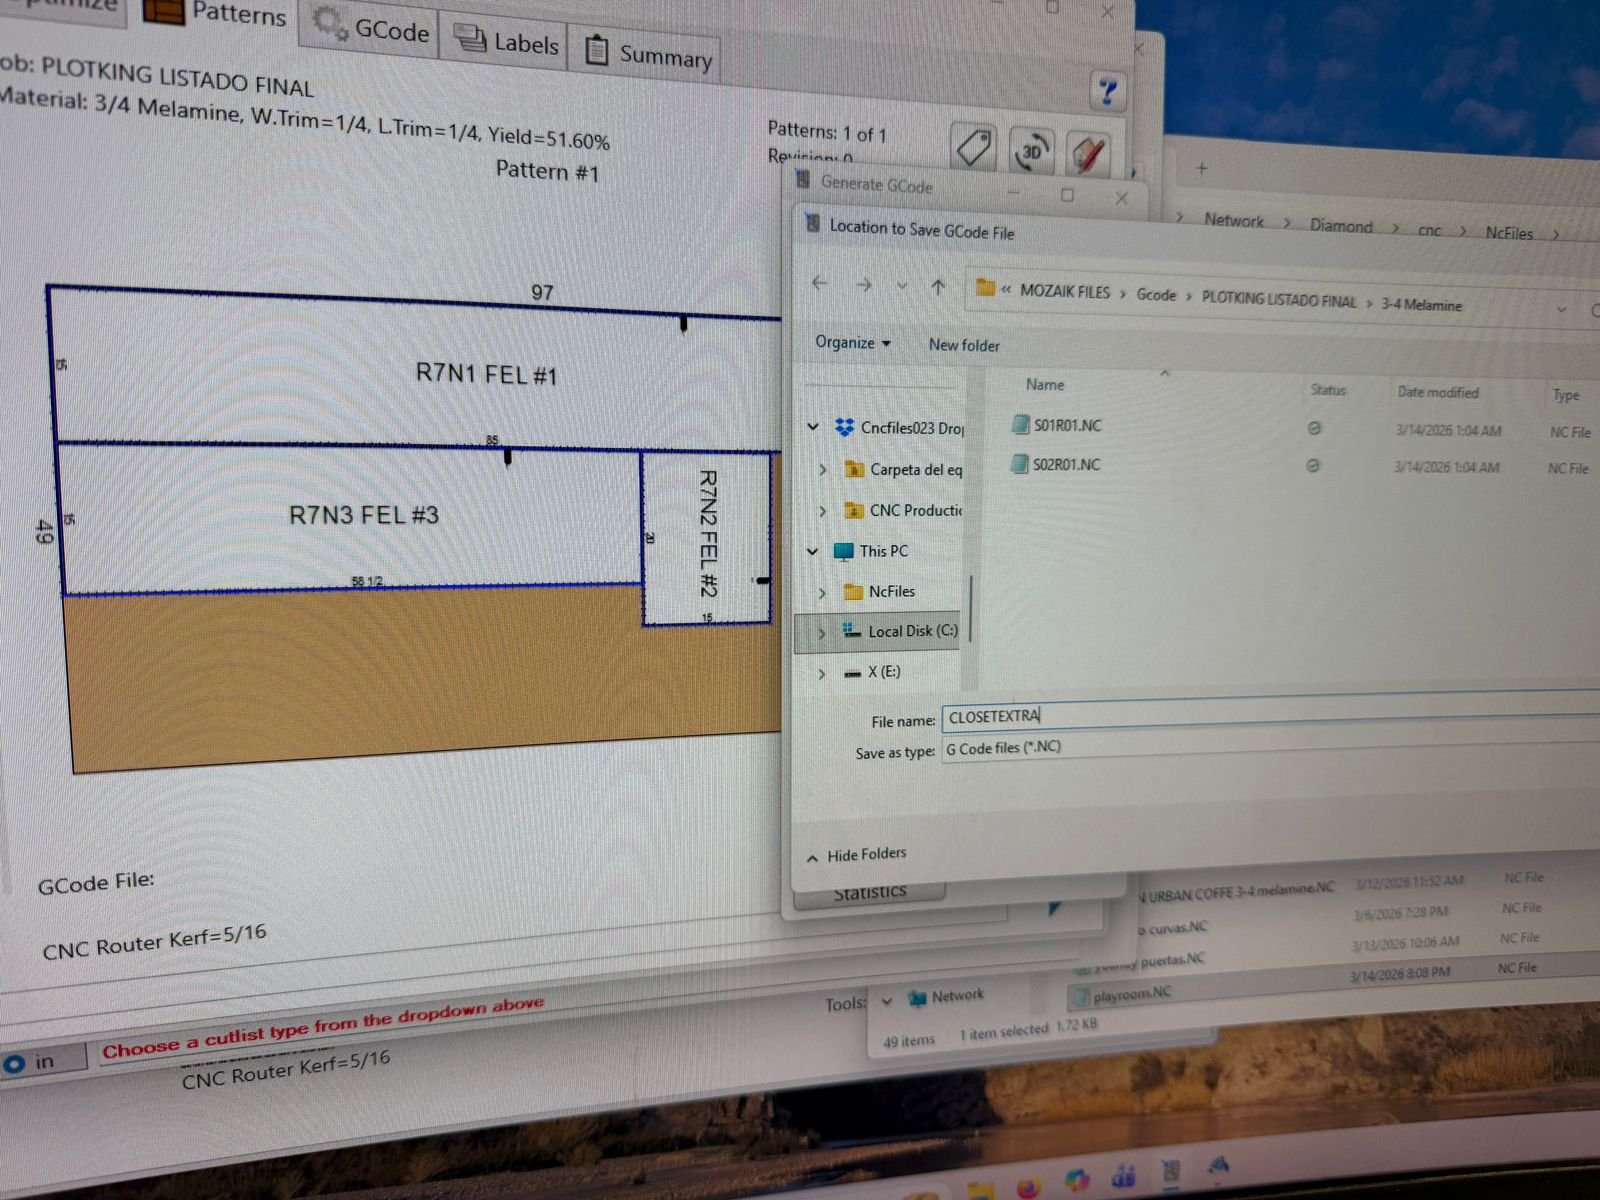
Task: Click Hide Folders toggle
Action: pyautogui.click(x=857, y=855)
